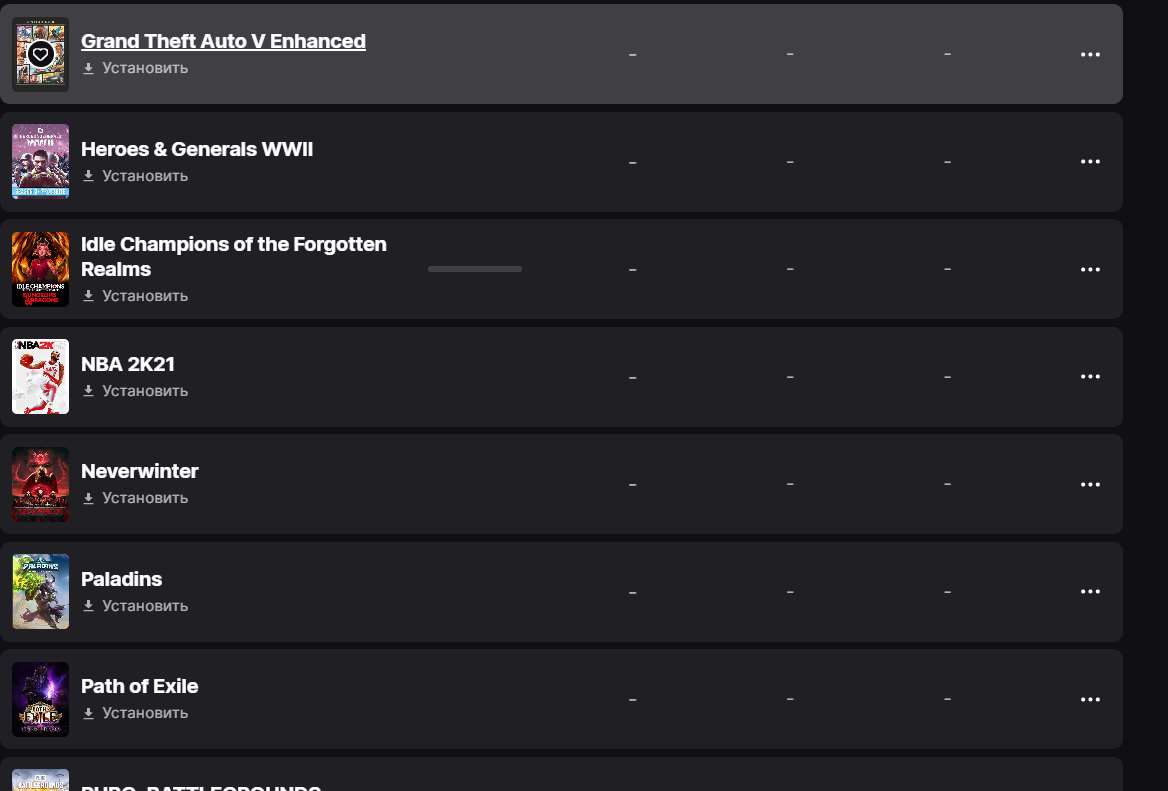The image size is (1168, 791).
Task: Open three-dot menu for Paladins
Action: click(x=1090, y=592)
